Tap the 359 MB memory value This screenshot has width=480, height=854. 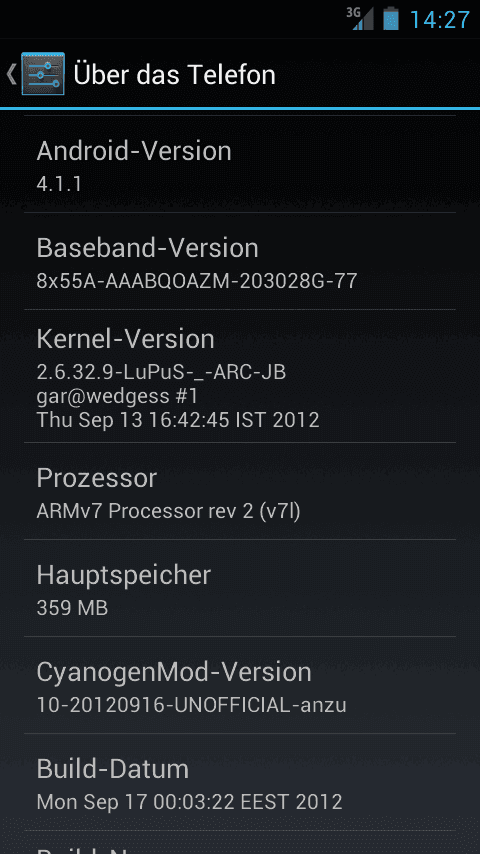coord(72,608)
